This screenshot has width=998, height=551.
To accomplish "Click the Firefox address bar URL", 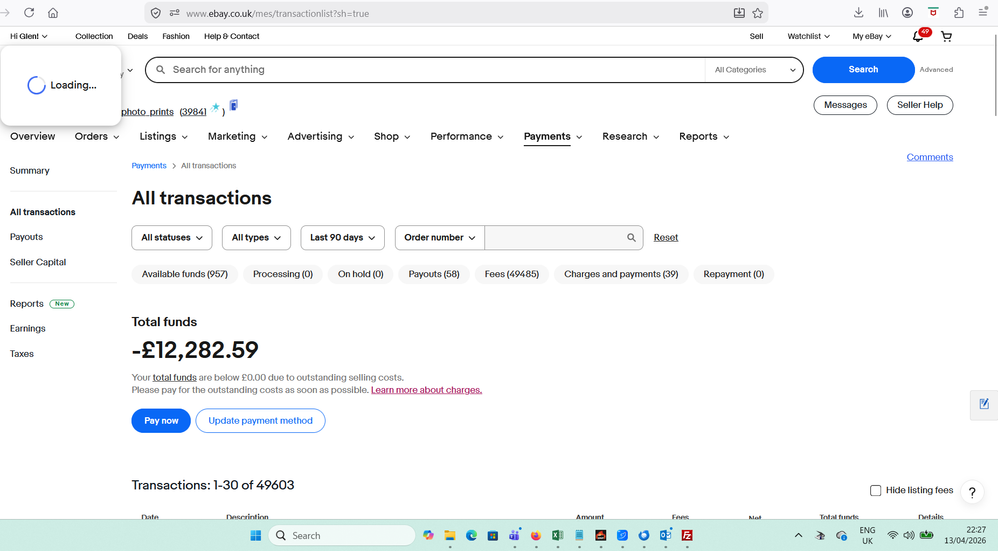I will coord(278,13).
